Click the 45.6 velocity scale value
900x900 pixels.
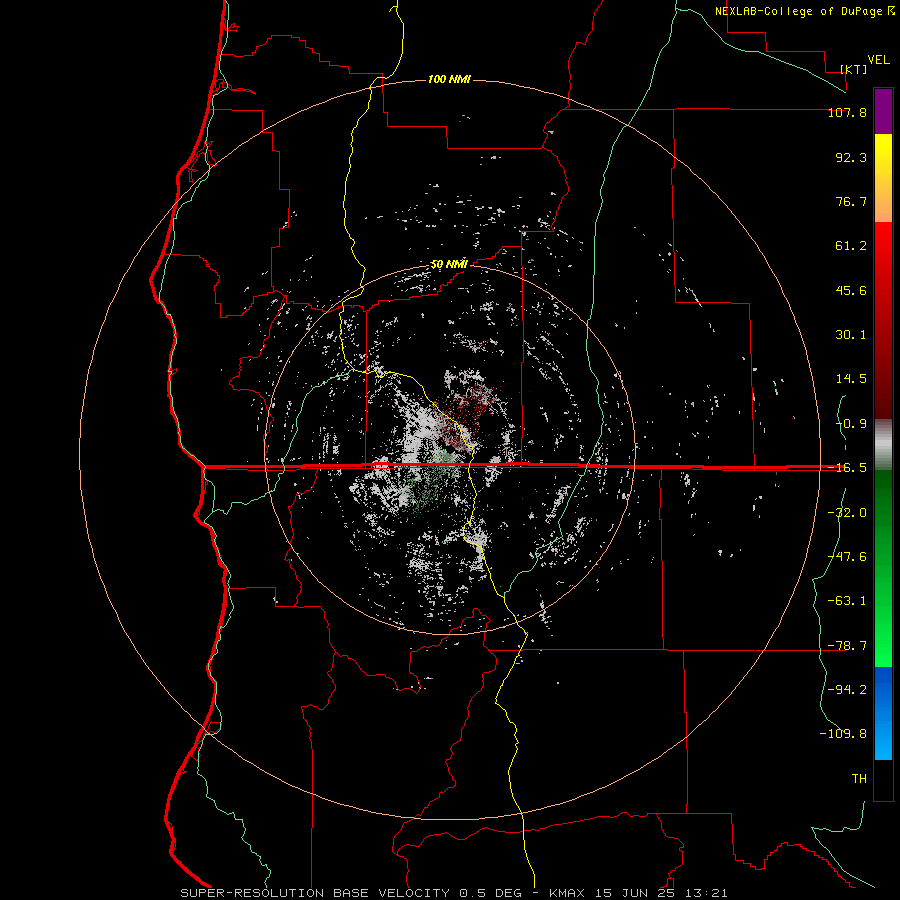(x=851, y=290)
